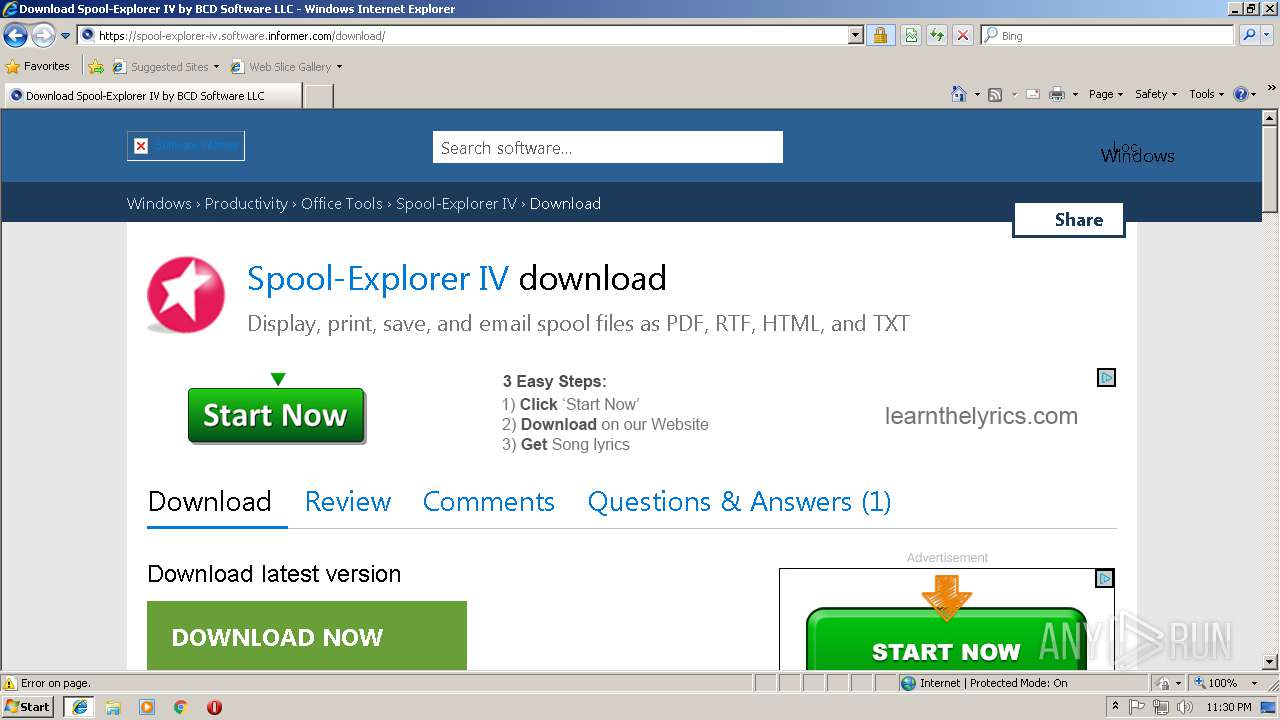Open the Windows Media Player taskbar icon
Image resolution: width=1280 pixels, height=720 pixels.
[147, 707]
